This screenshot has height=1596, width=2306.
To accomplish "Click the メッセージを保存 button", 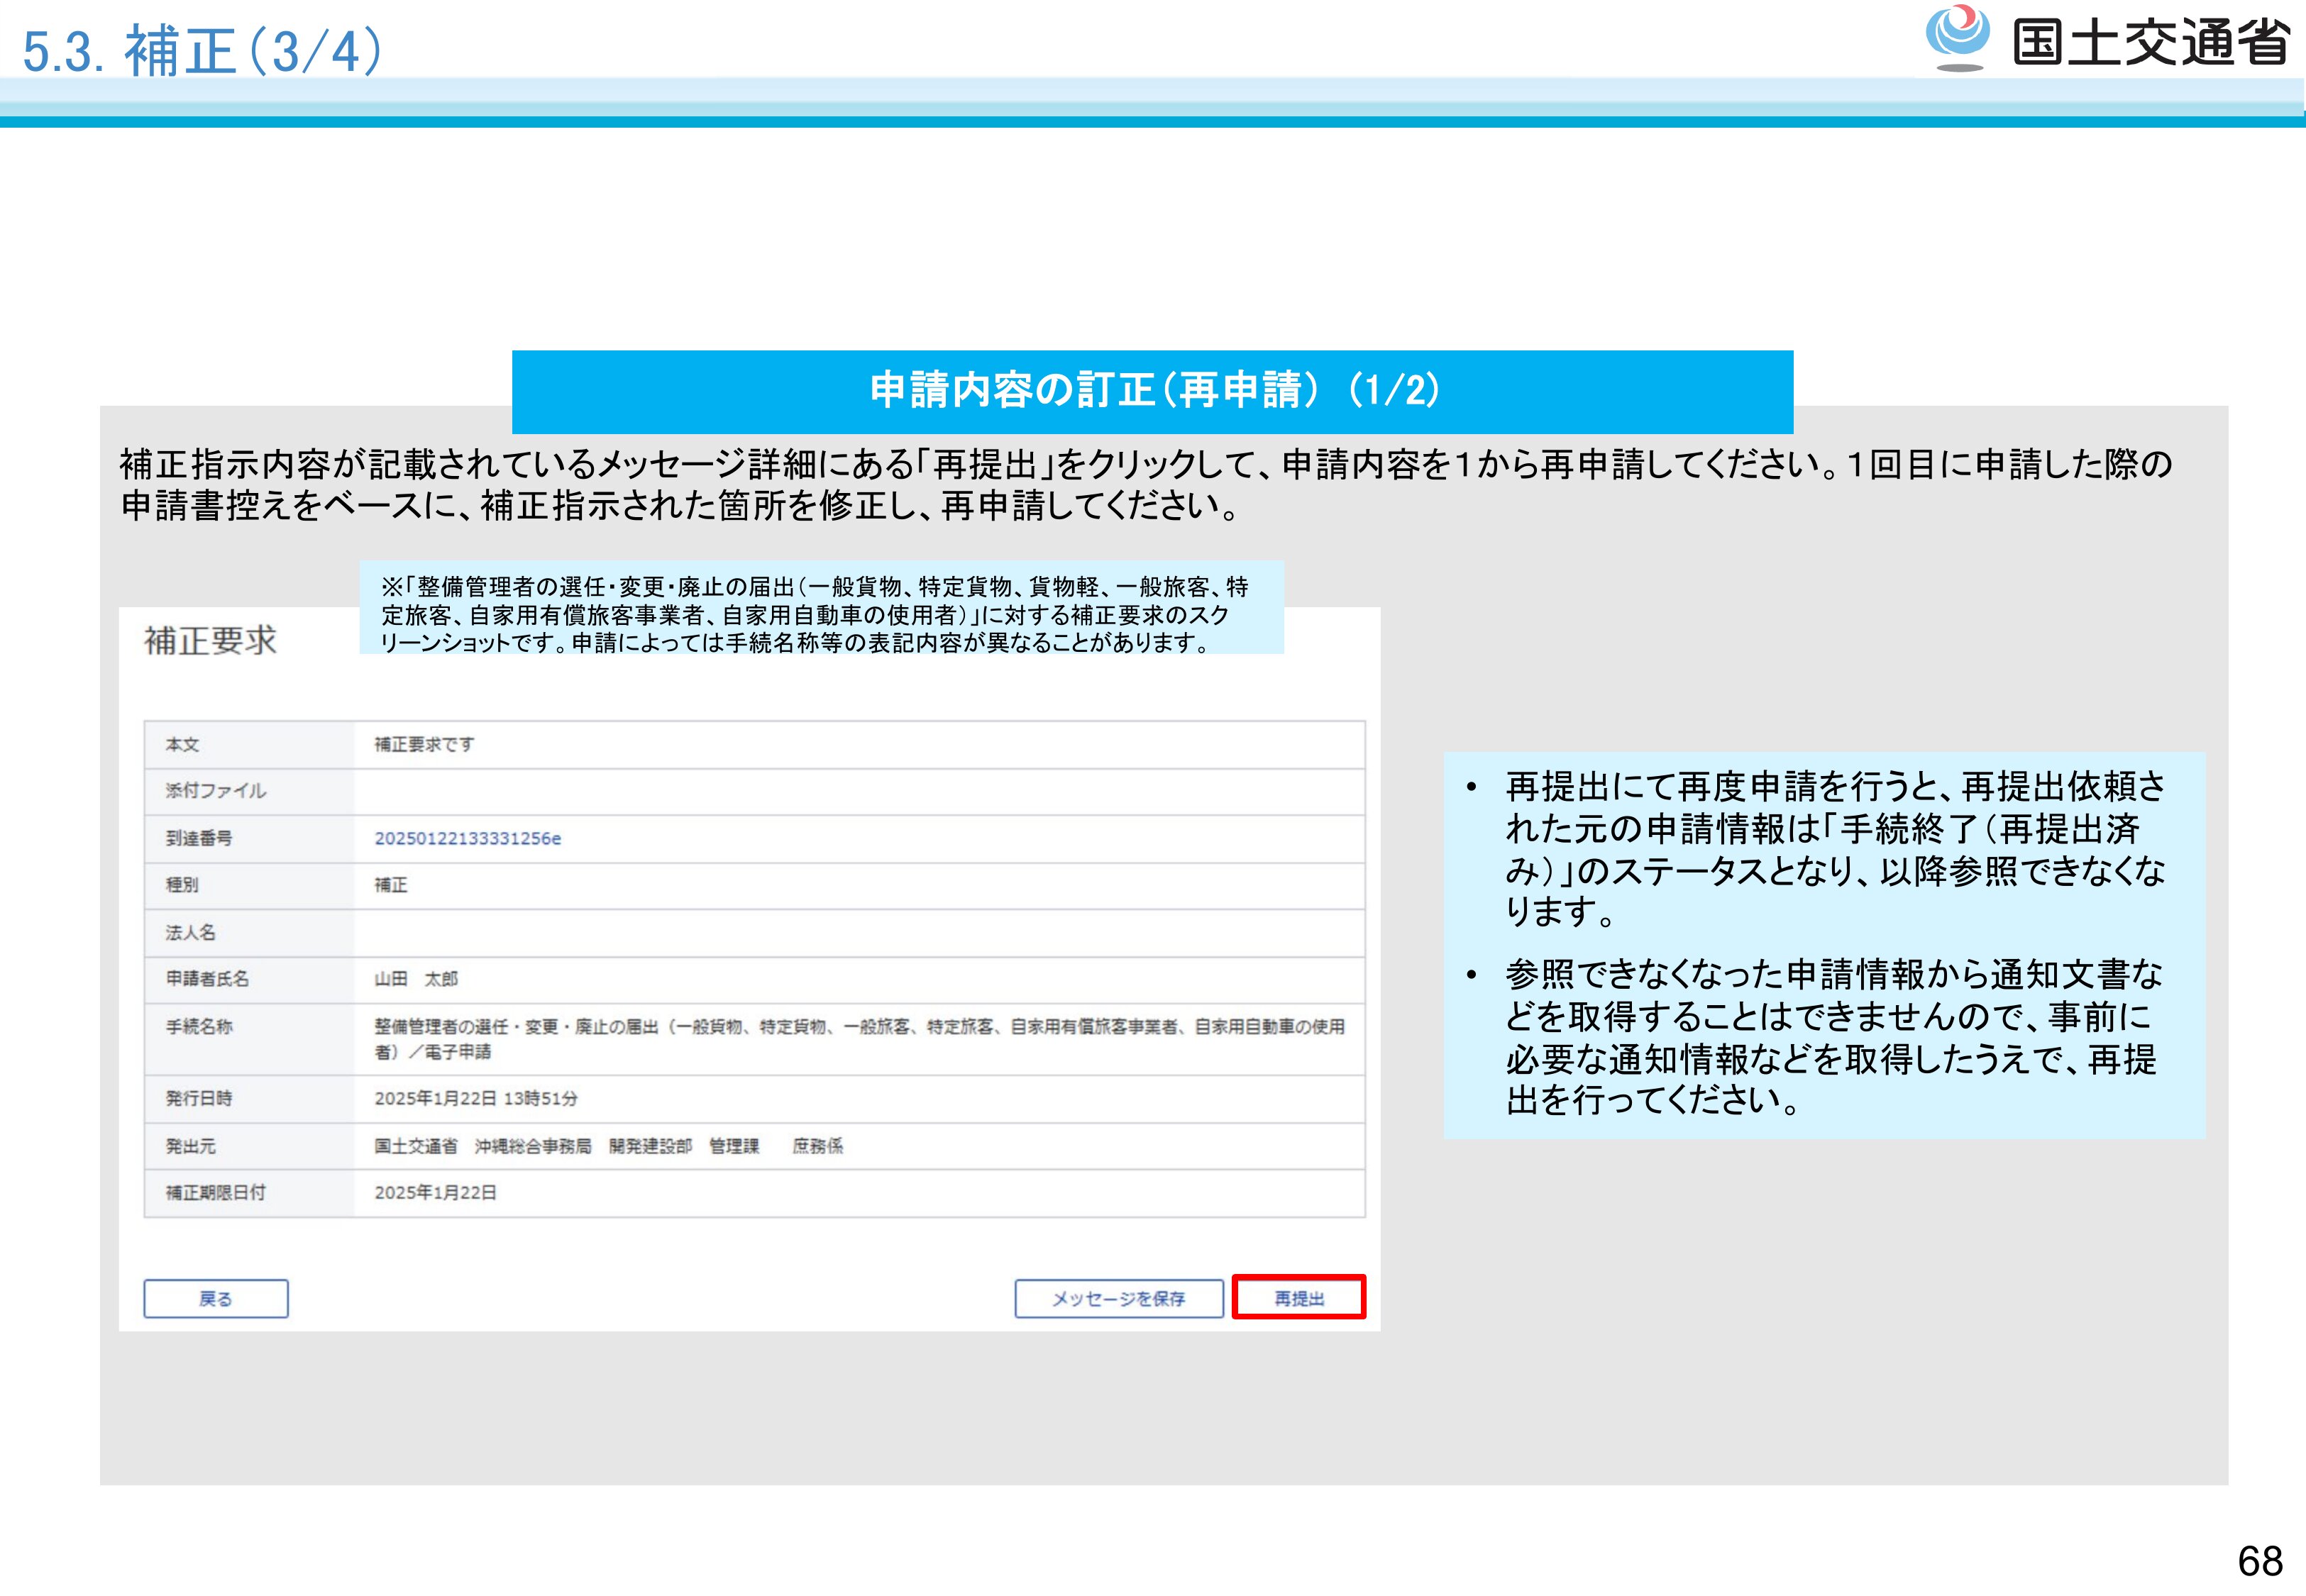I will [x=1118, y=1298].
